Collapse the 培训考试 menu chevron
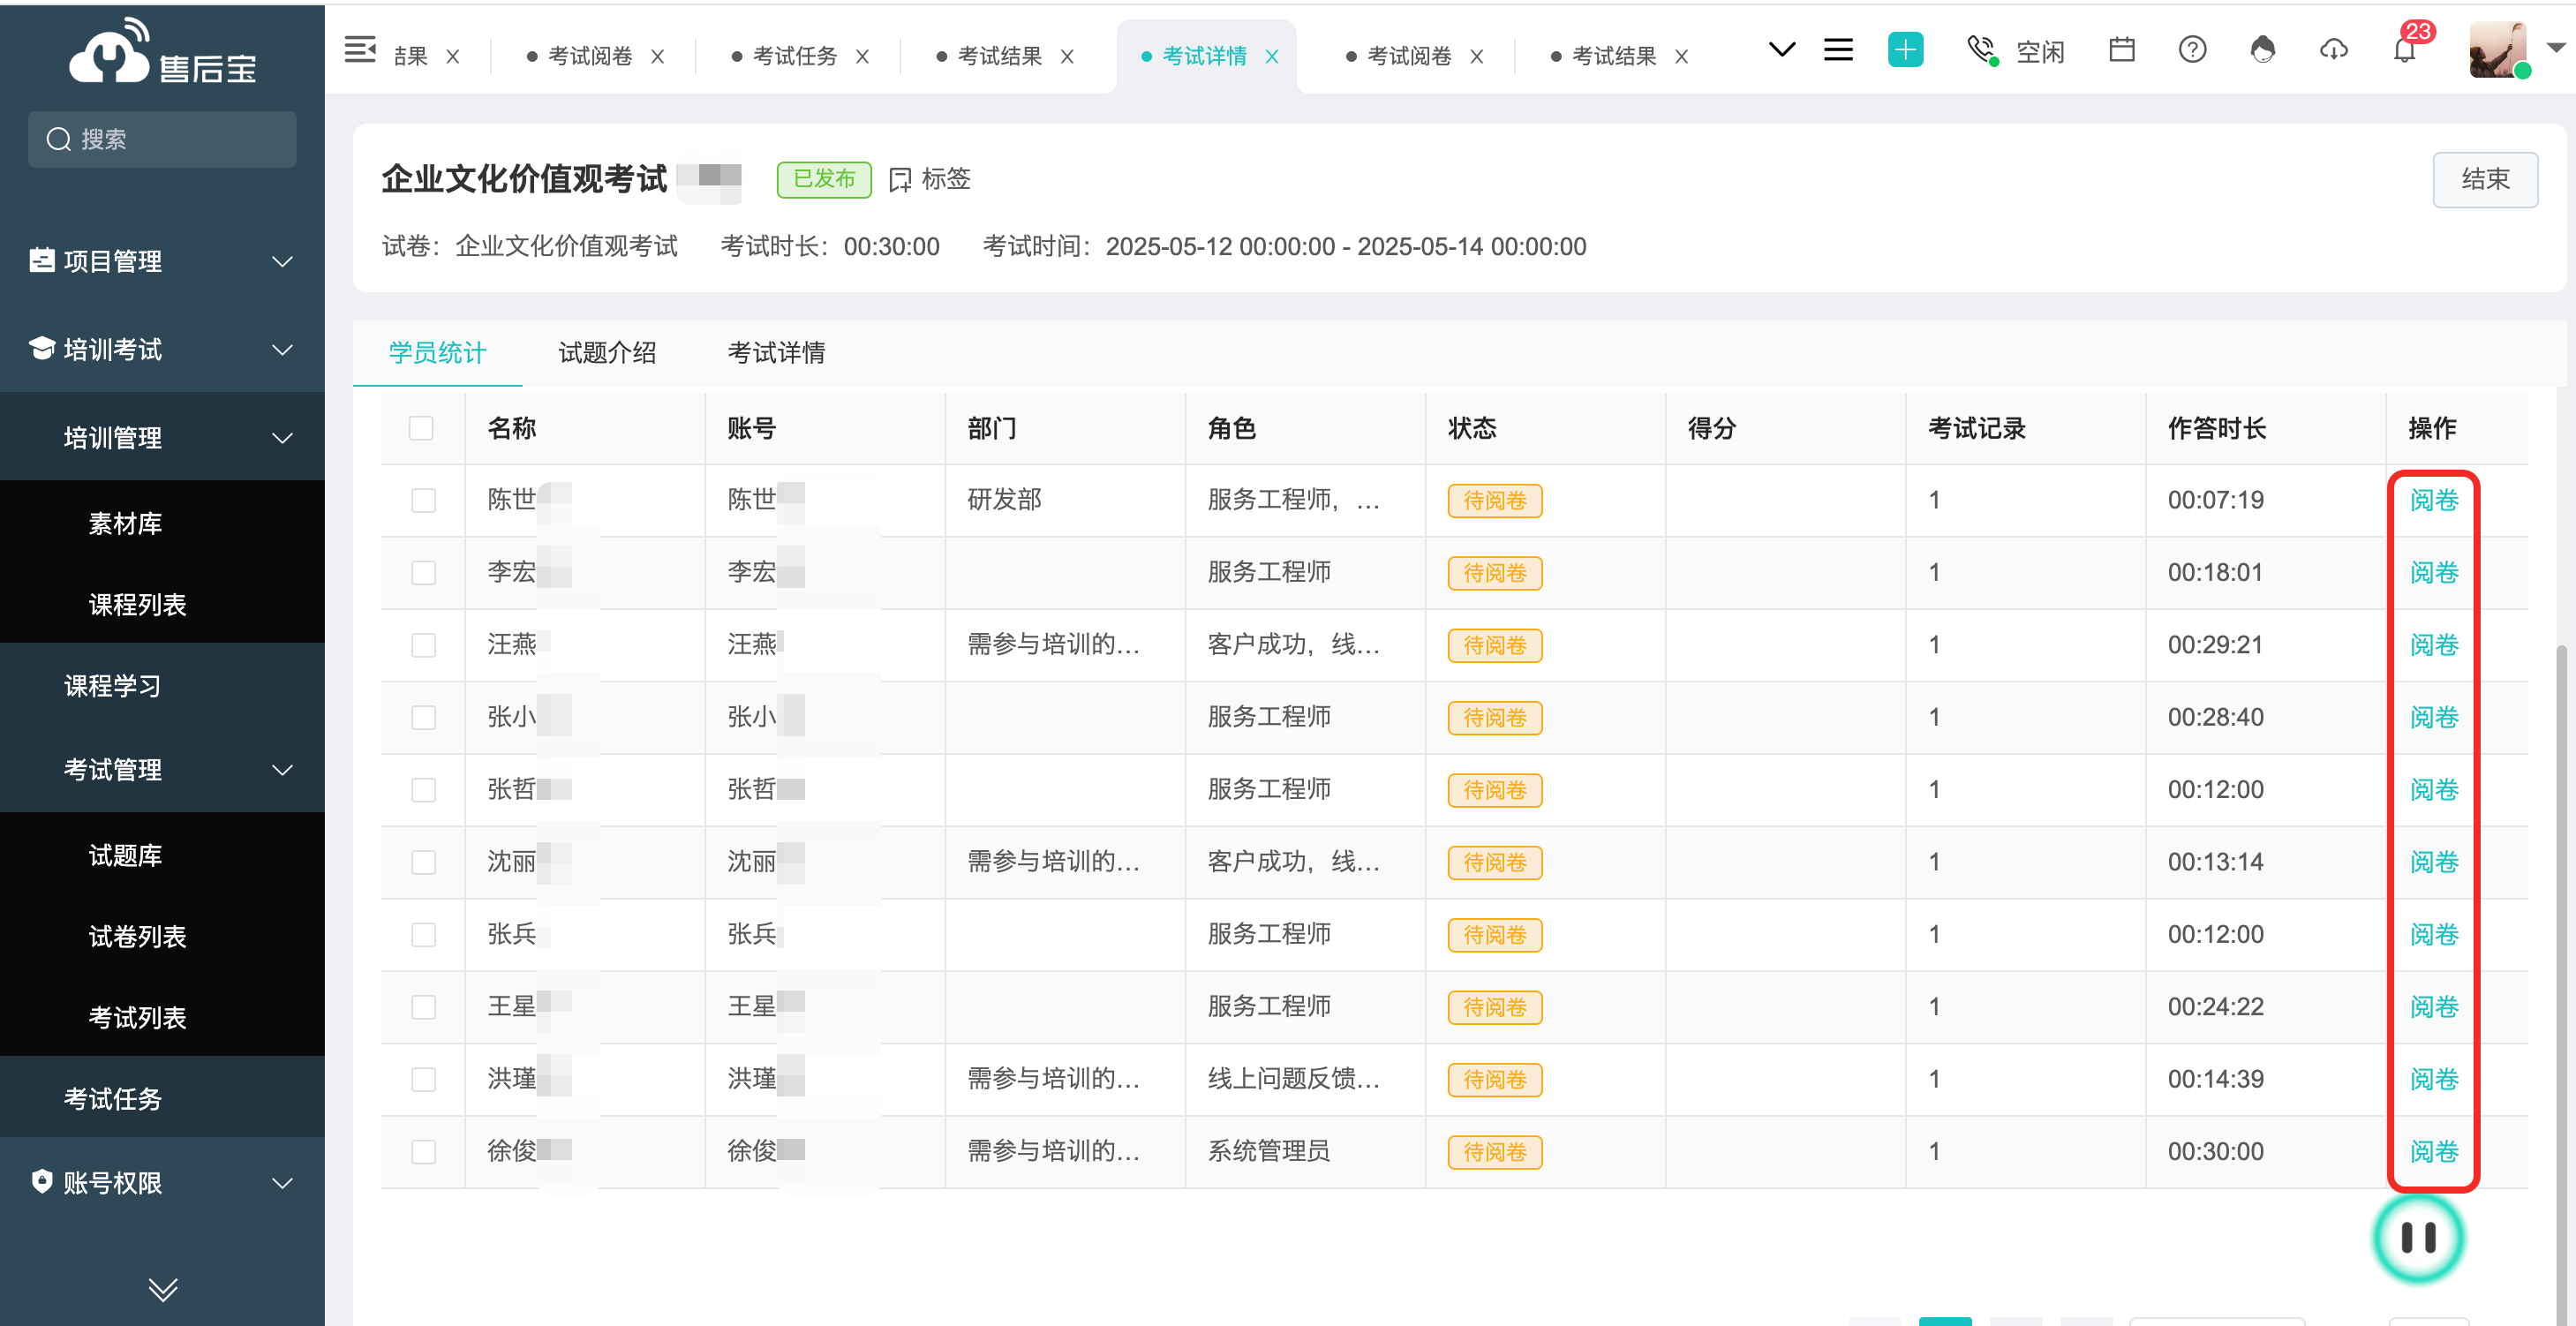The height and width of the screenshot is (1326, 2576). (283, 349)
